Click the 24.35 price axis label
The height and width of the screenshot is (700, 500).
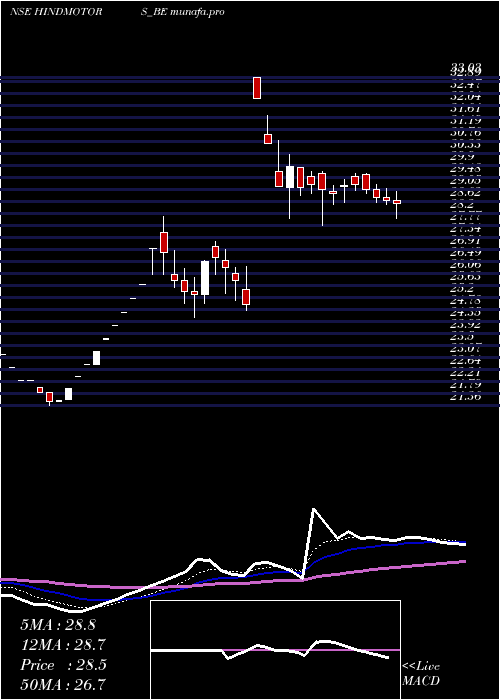(x=466, y=313)
